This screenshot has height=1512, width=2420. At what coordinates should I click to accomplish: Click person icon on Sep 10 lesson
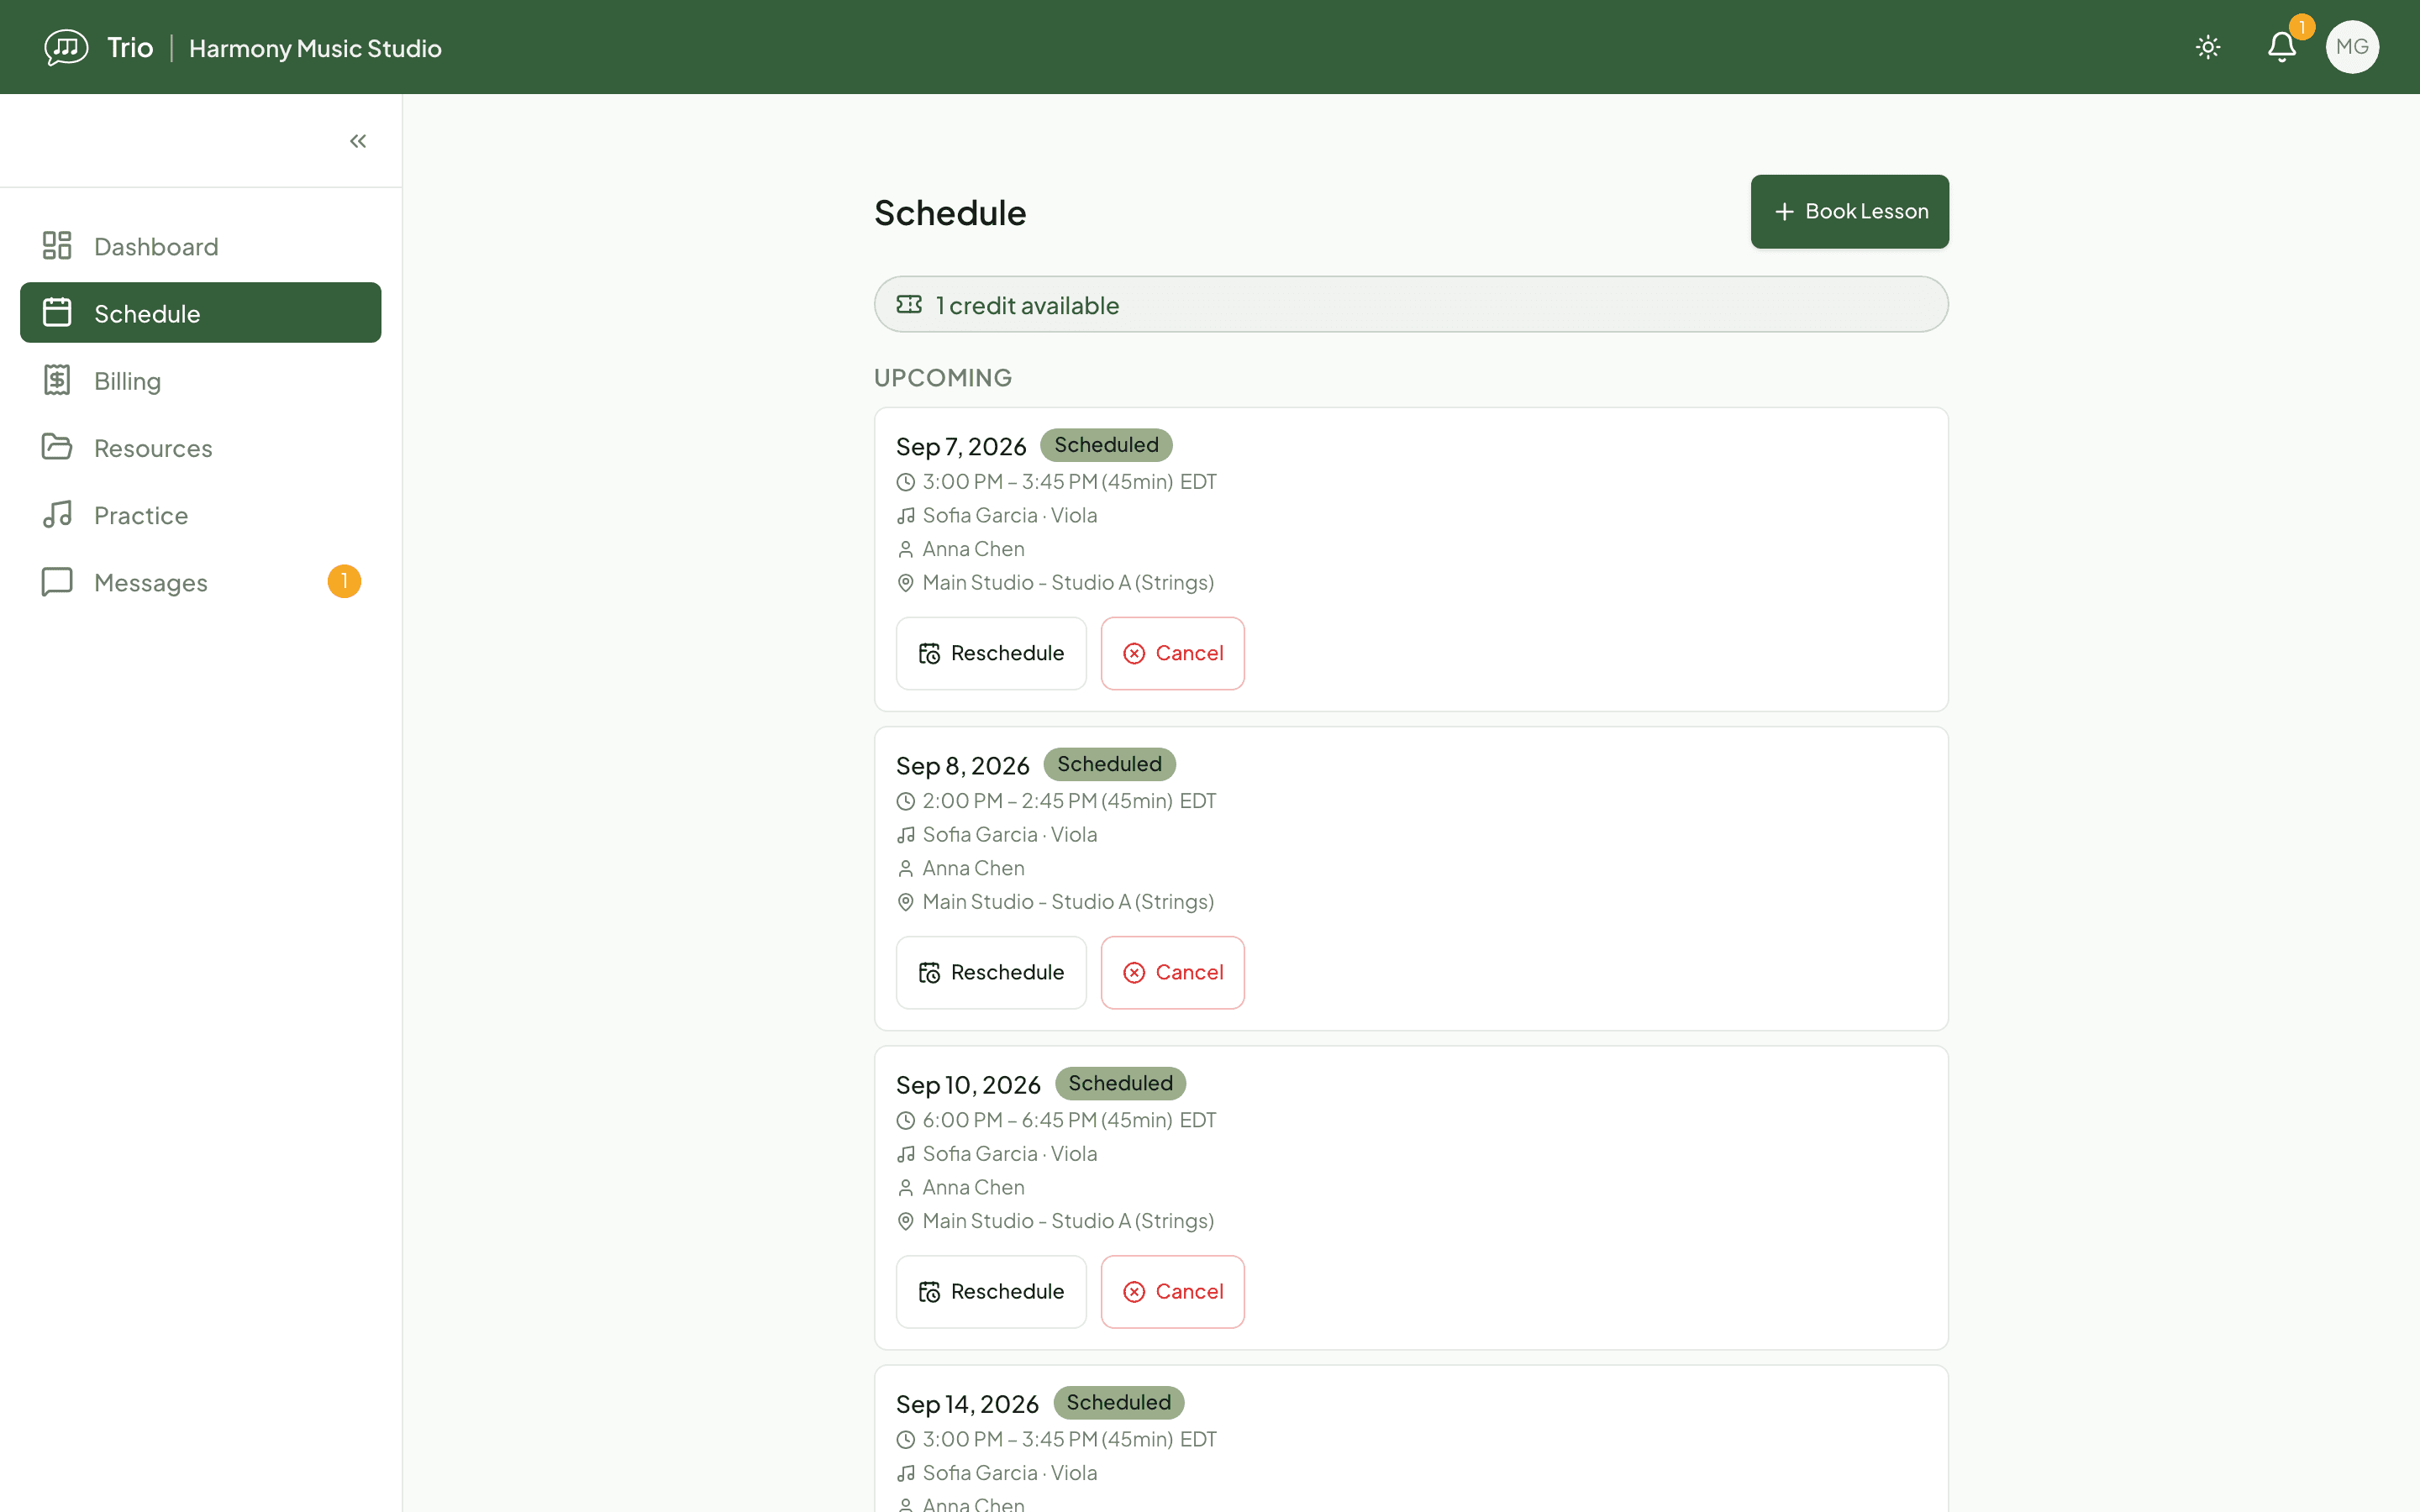[x=905, y=1187]
